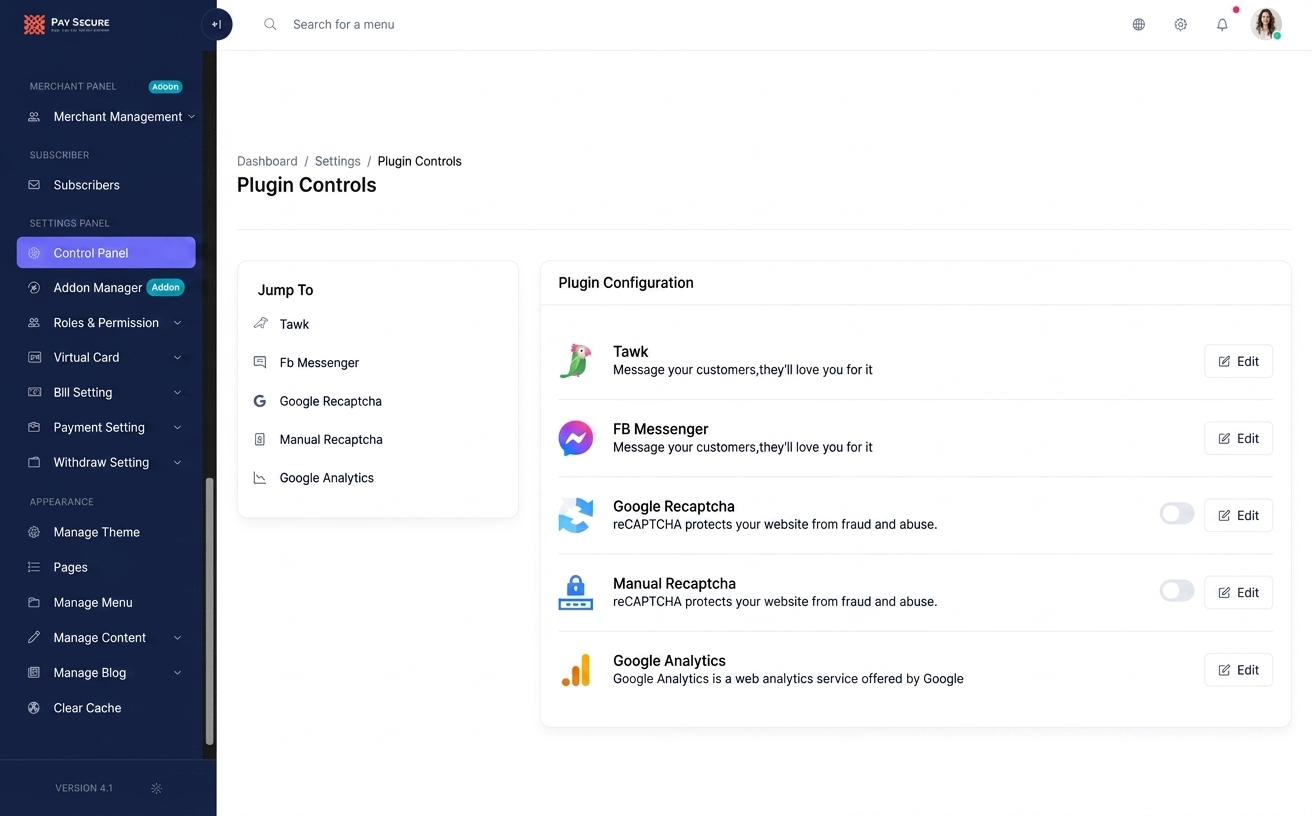Enable the Manual Recaptcha toggle switch
Image resolution: width=1312 pixels, height=816 pixels.
pos(1177,592)
